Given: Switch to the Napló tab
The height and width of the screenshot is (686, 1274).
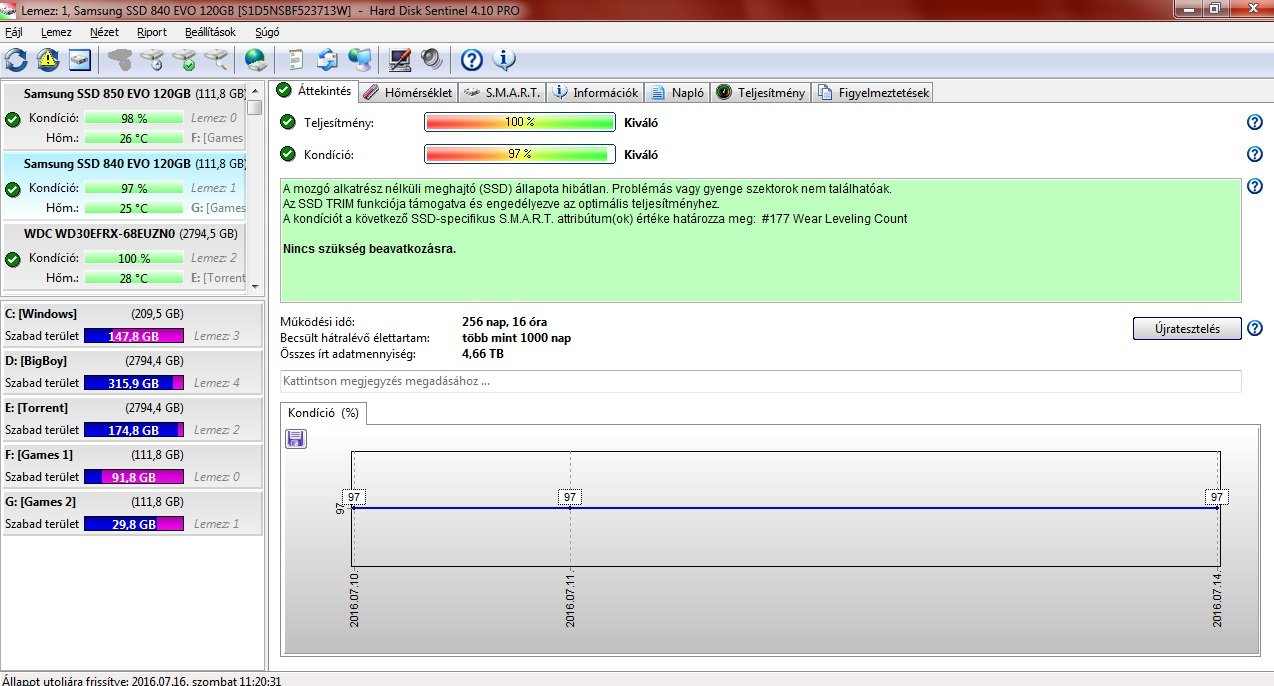Looking at the screenshot, I should tap(677, 92).
